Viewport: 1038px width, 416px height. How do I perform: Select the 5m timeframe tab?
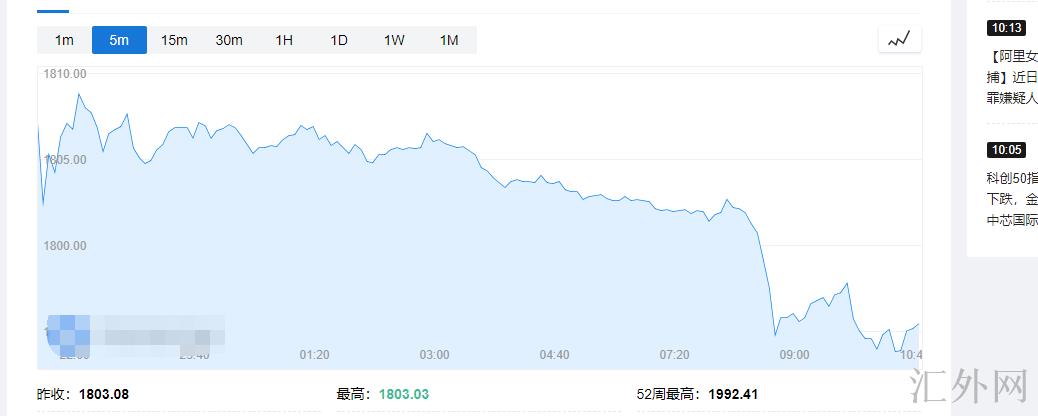pyautogui.click(x=119, y=40)
